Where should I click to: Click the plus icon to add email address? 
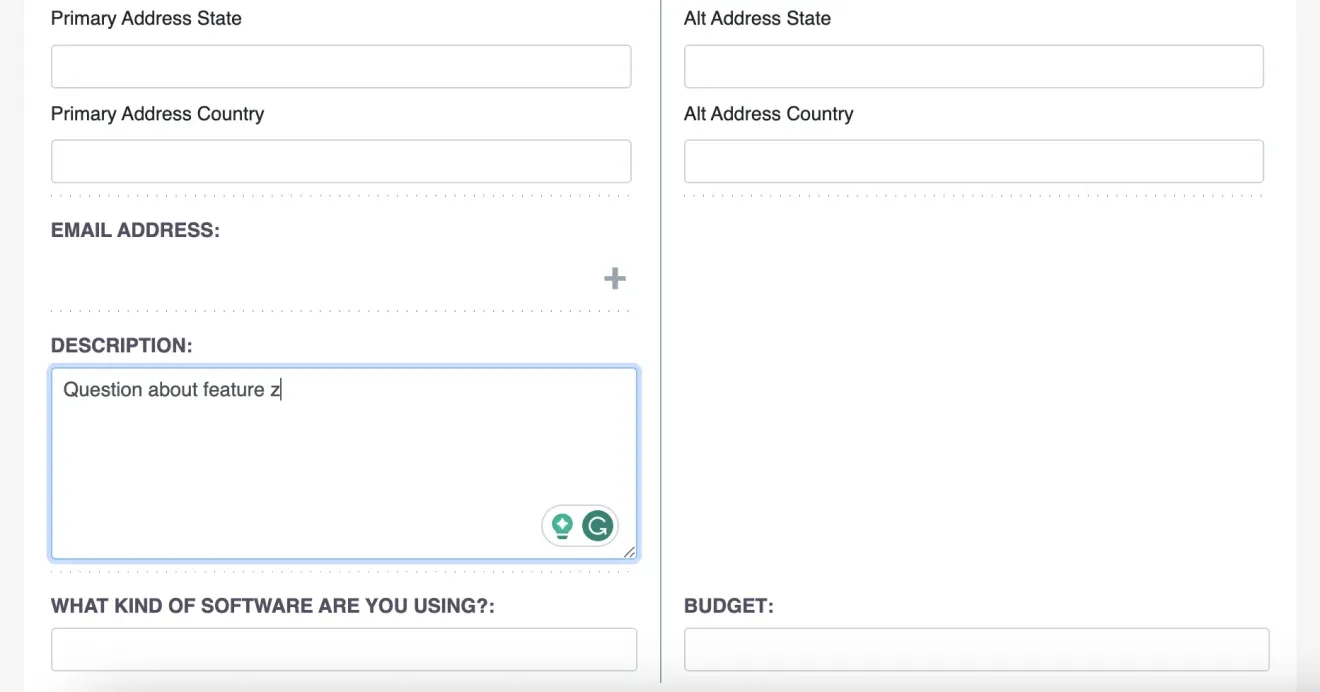[x=614, y=279]
